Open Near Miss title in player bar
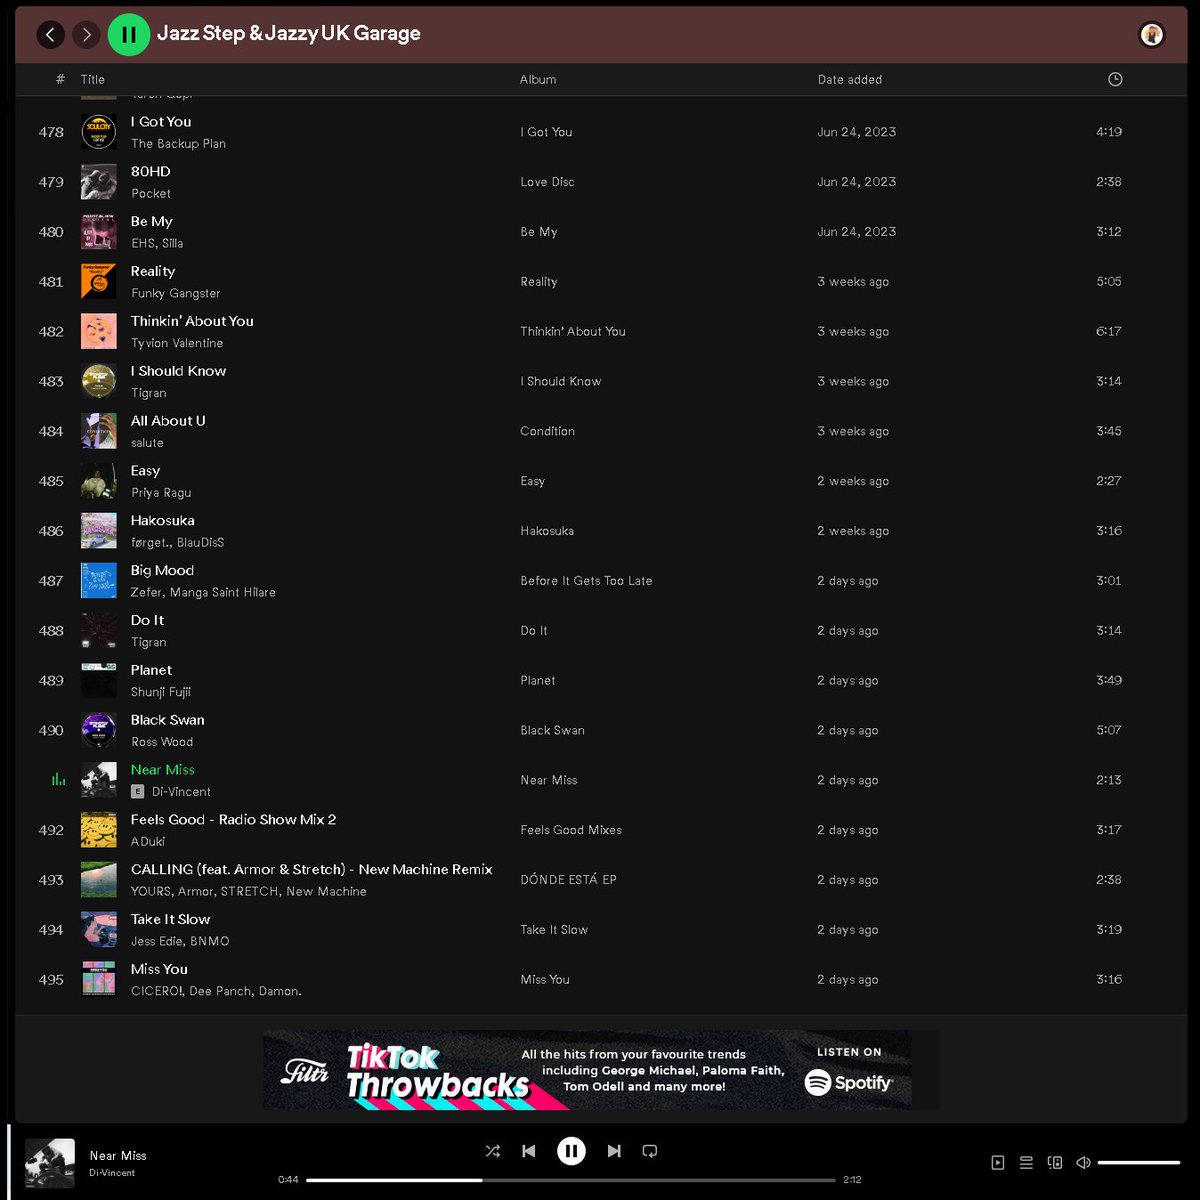The width and height of the screenshot is (1200, 1200). [118, 1155]
